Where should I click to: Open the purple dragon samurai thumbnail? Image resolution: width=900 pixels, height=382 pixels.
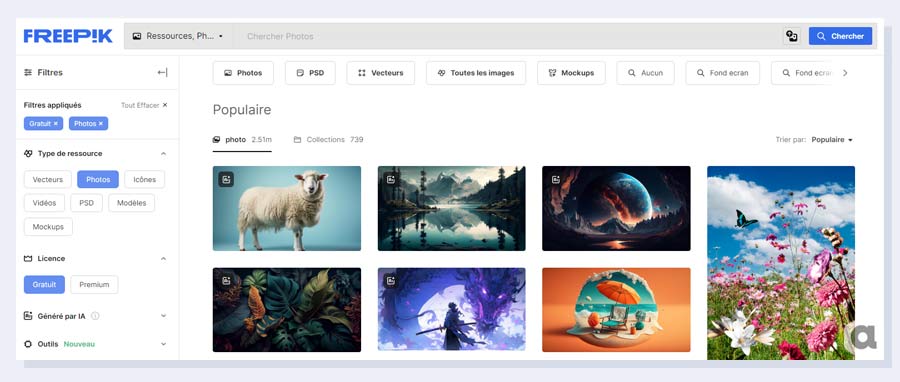point(452,310)
